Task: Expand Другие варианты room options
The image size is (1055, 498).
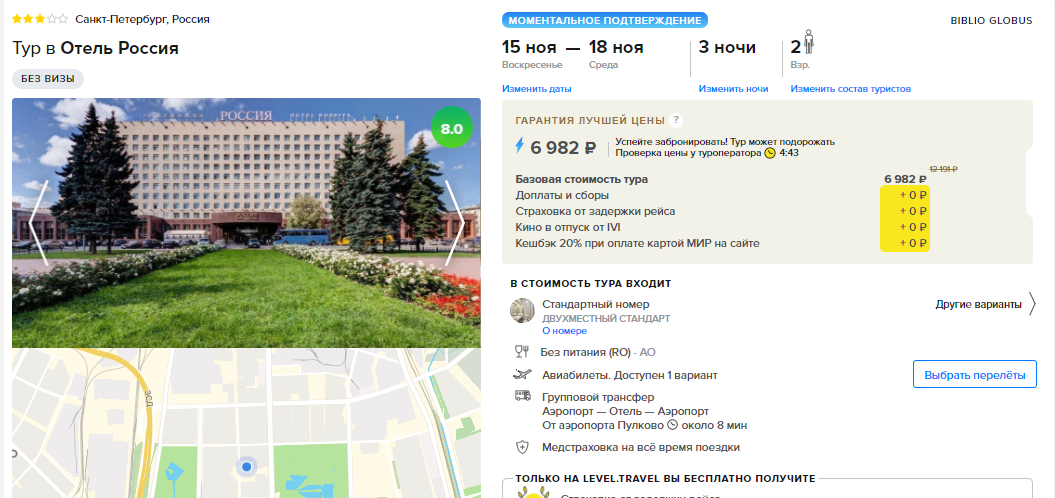Action: point(986,304)
